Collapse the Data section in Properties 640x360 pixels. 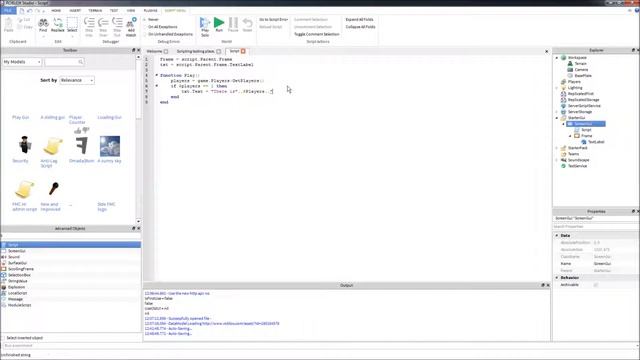tap(557, 236)
